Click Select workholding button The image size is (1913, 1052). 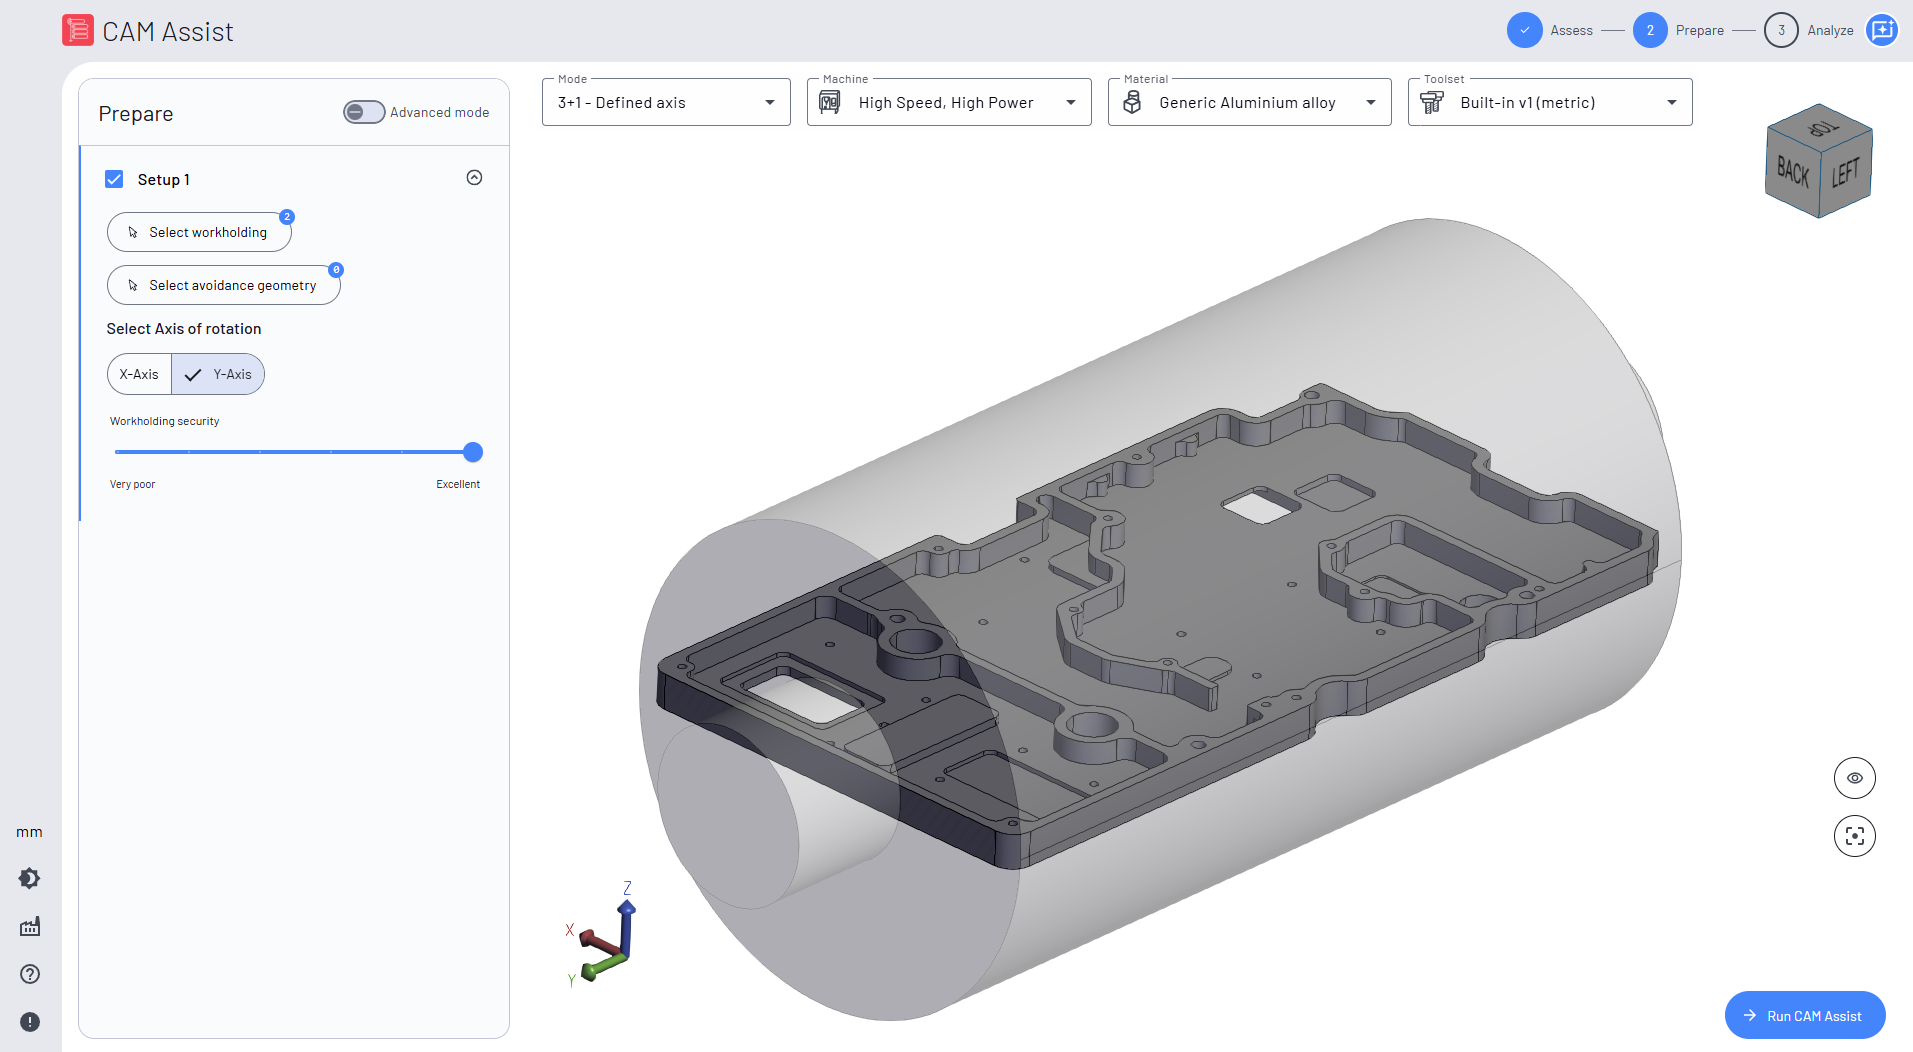point(199,232)
